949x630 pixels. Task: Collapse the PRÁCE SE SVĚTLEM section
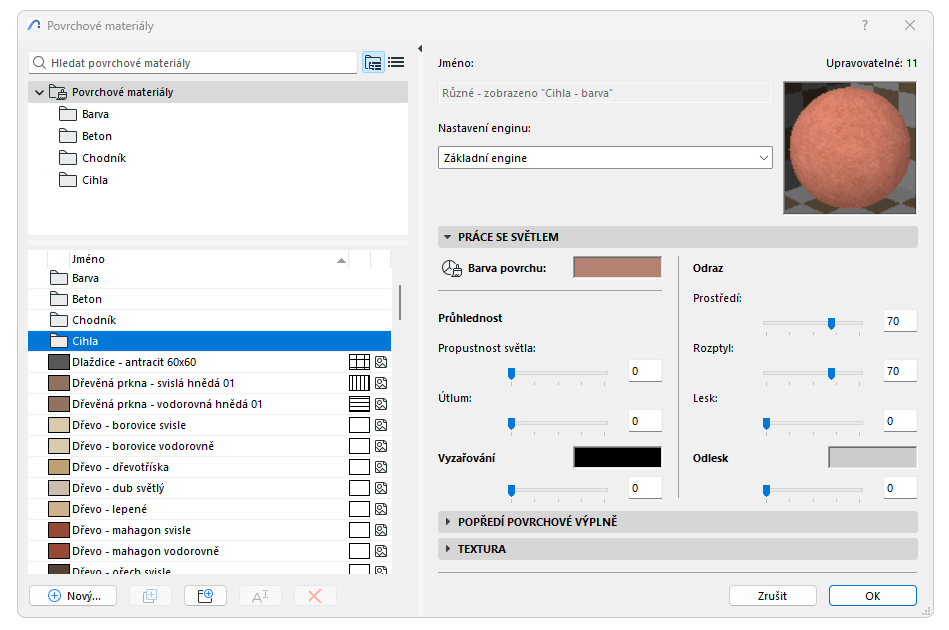(x=448, y=237)
